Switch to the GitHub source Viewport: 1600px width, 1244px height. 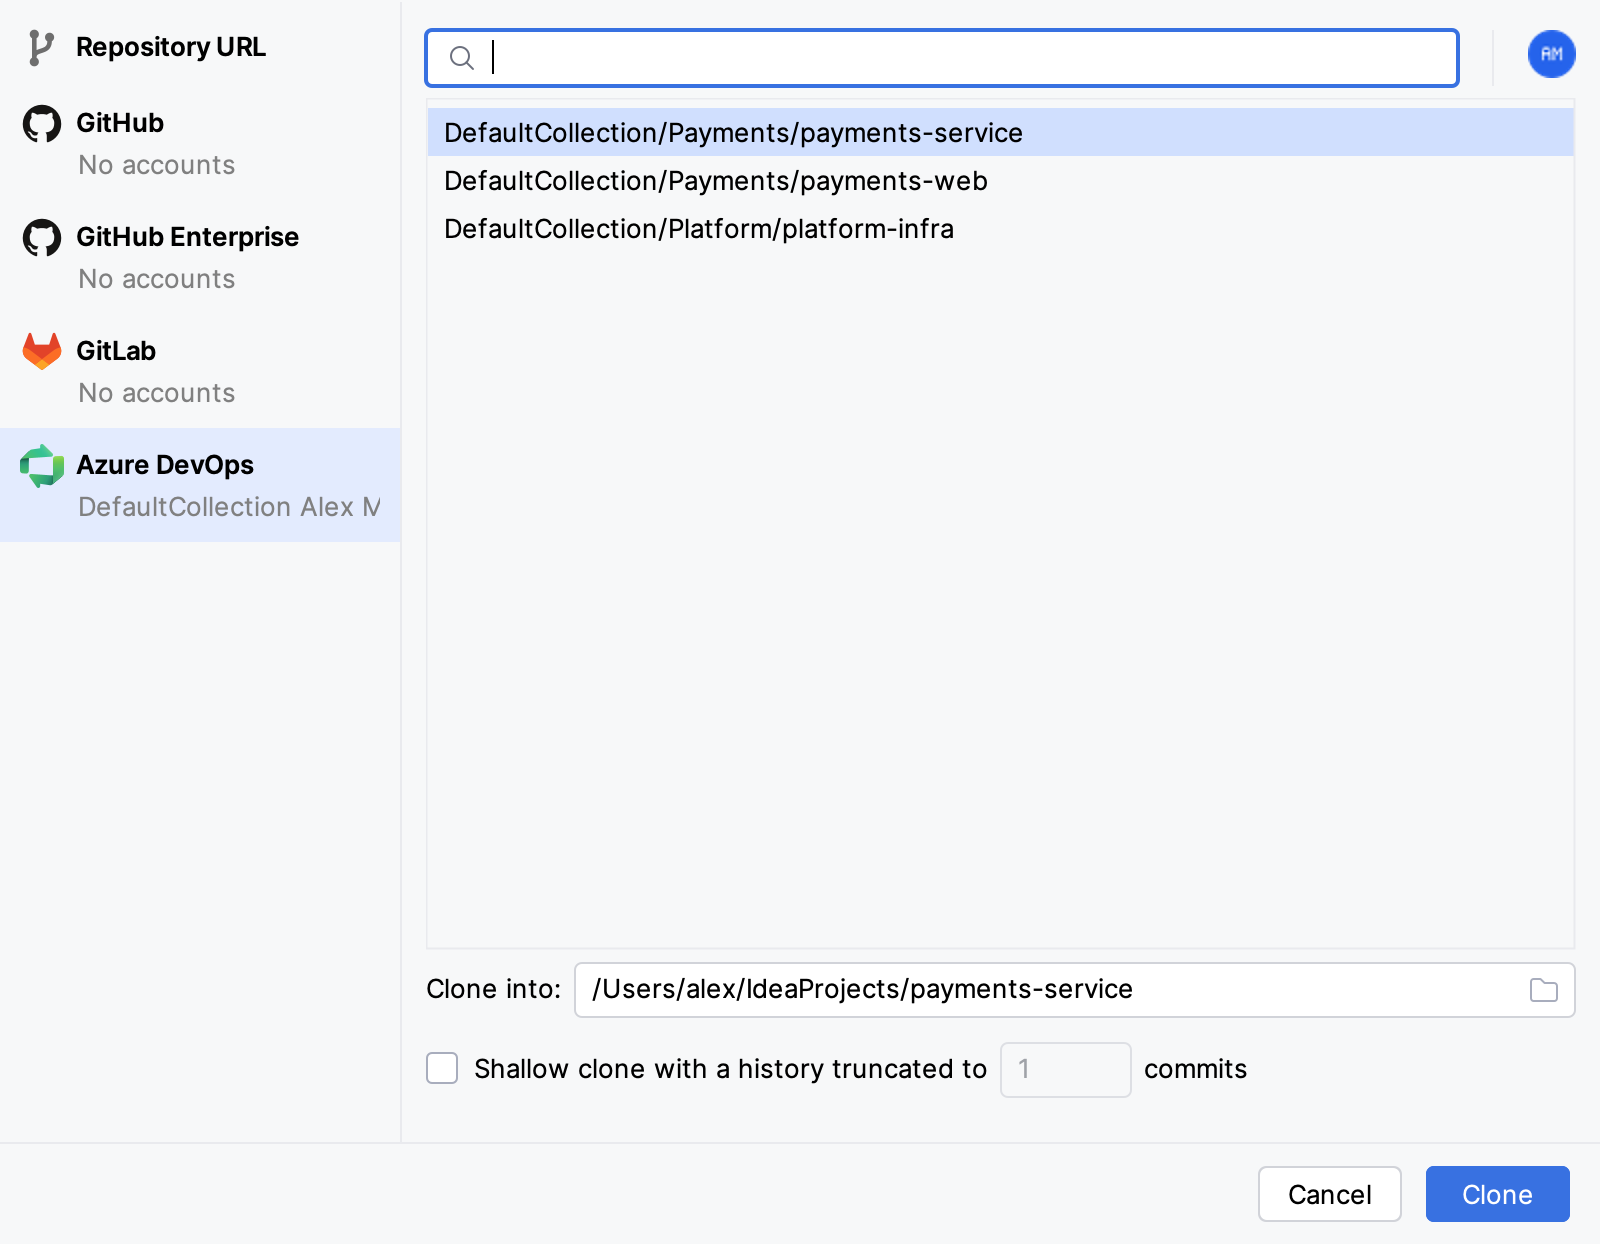(200, 143)
